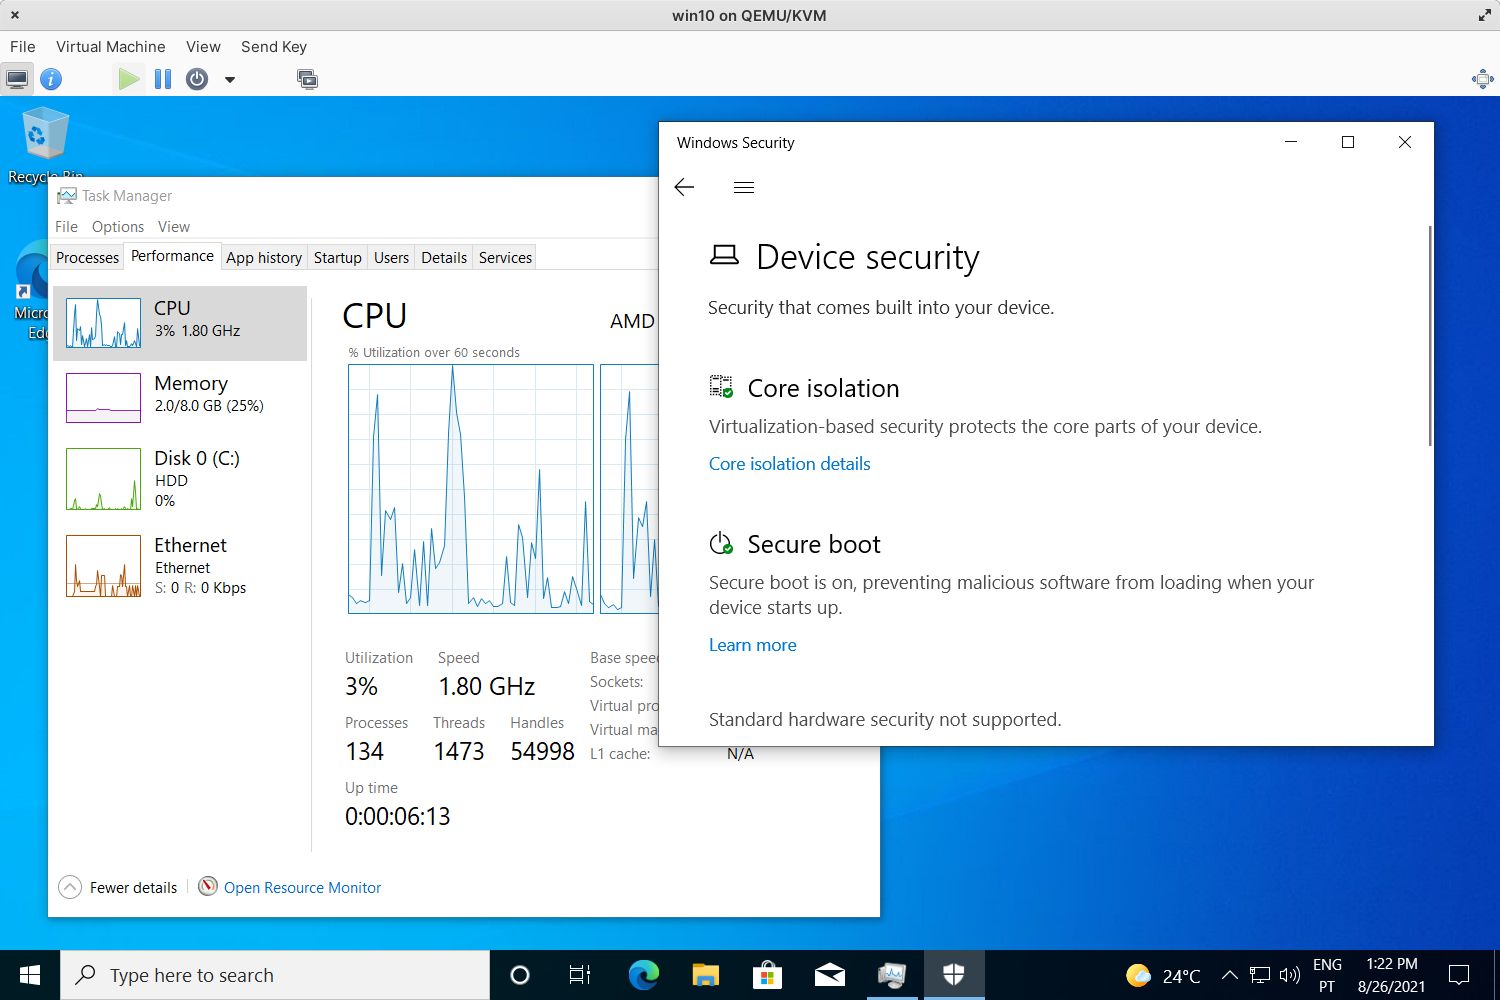Open the manage VM snapshots icon
The width and height of the screenshot is (1500, 1000).
pyautogui.click(x=308, y=79)
